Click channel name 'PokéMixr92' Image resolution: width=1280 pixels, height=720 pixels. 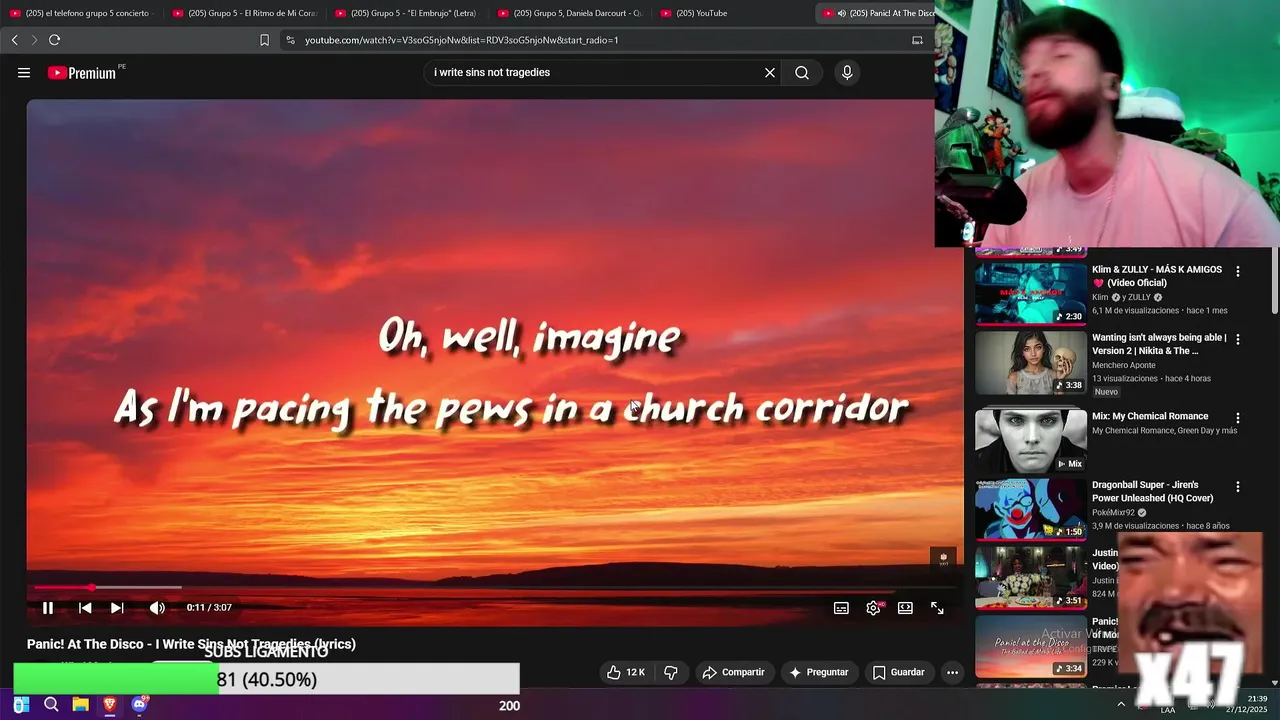click(1113, 513)
